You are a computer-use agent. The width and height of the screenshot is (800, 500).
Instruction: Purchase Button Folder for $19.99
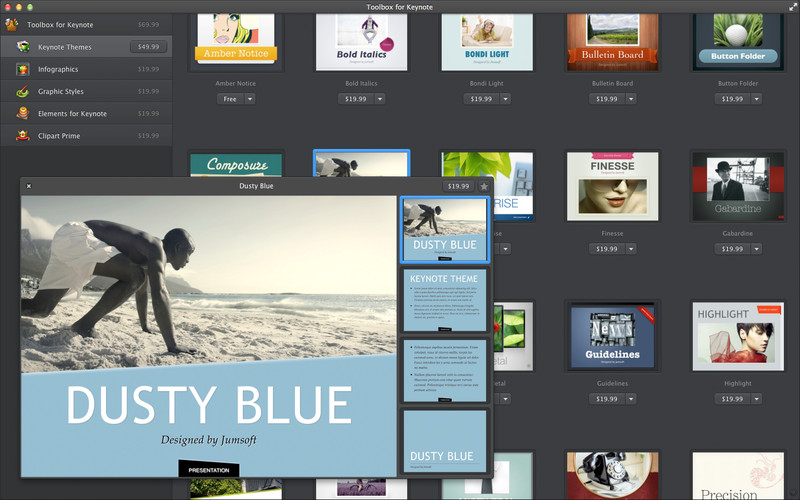pyautogui.click(x=732, y=99)
